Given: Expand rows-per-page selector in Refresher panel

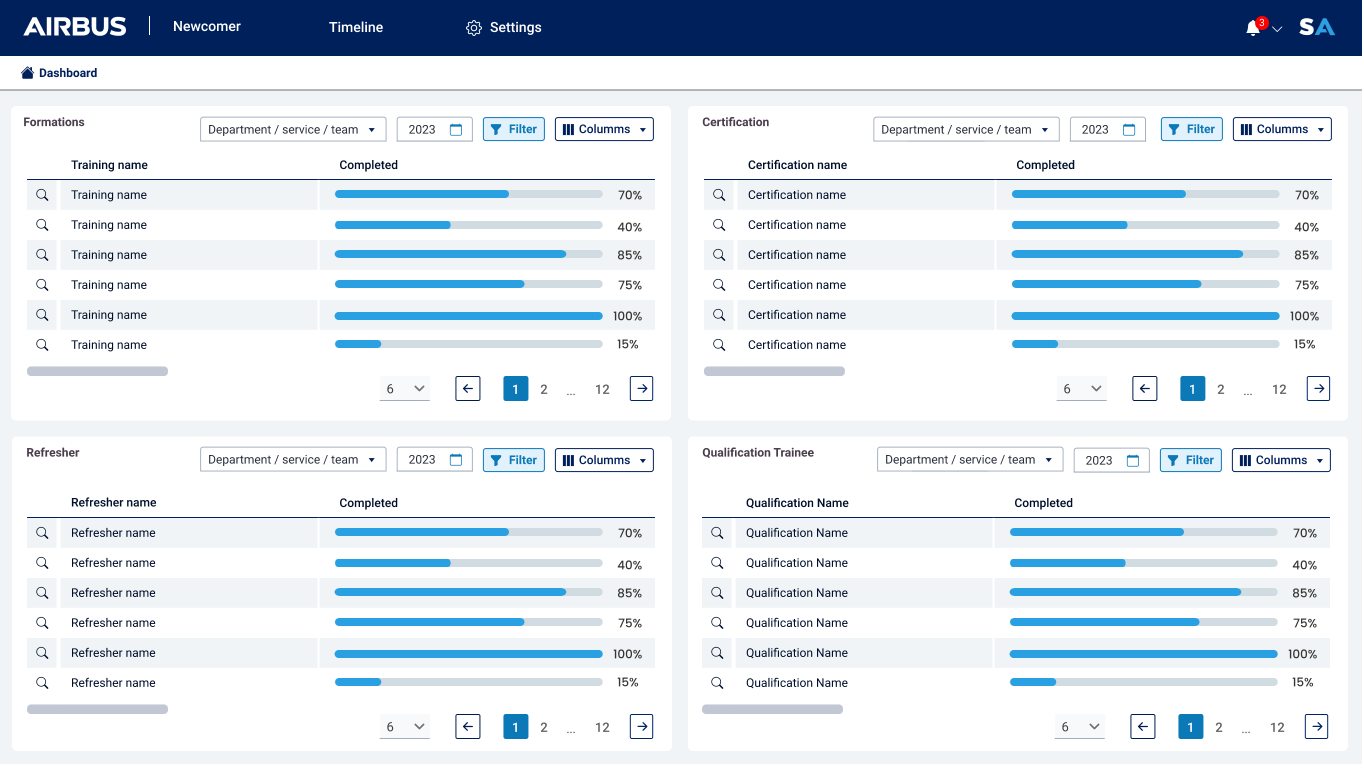Looking at the screenshot, I should pos(405,727).
